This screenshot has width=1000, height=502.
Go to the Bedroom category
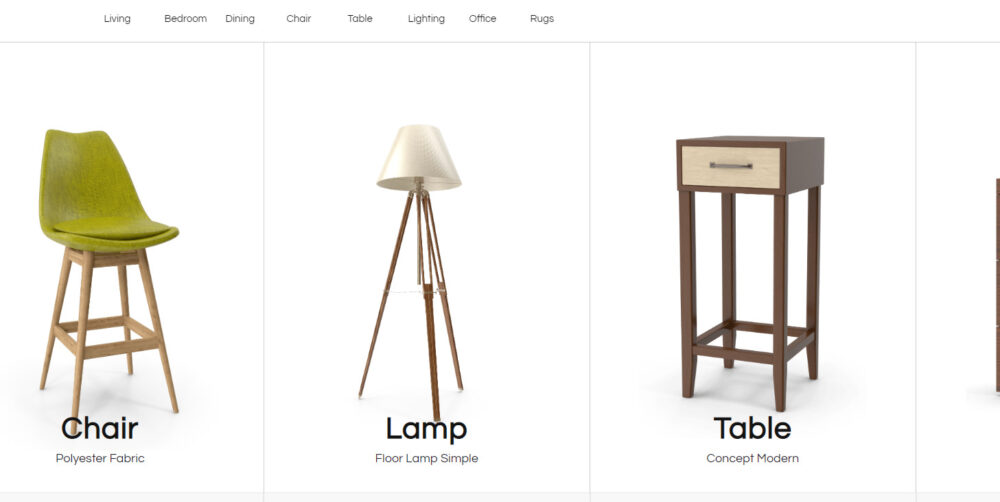[186, 19]
